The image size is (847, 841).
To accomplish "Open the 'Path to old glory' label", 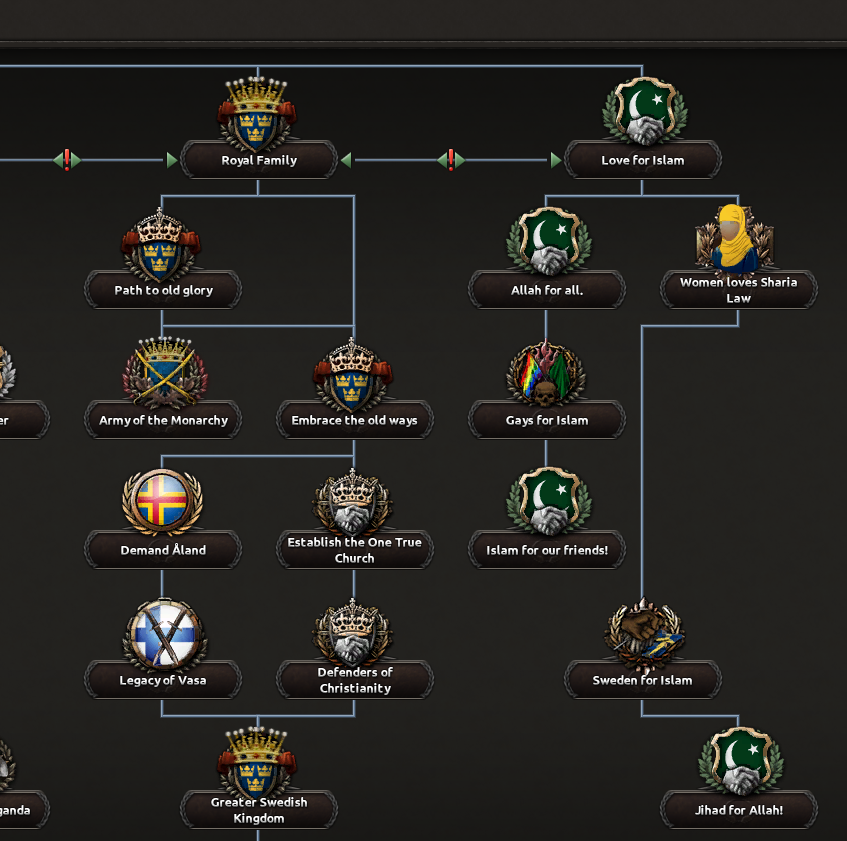I will pos(163,290).
